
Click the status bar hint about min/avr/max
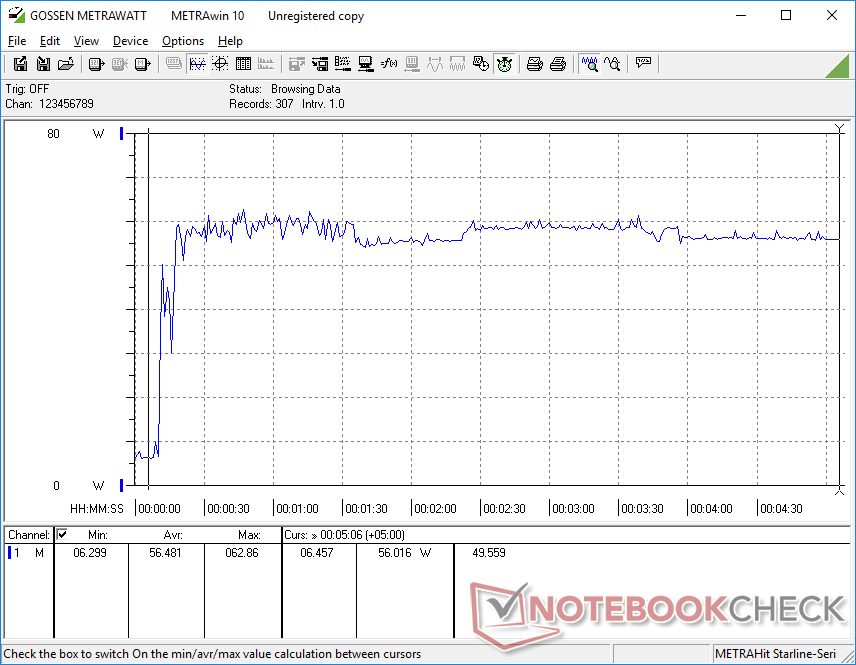click(212, 654)
